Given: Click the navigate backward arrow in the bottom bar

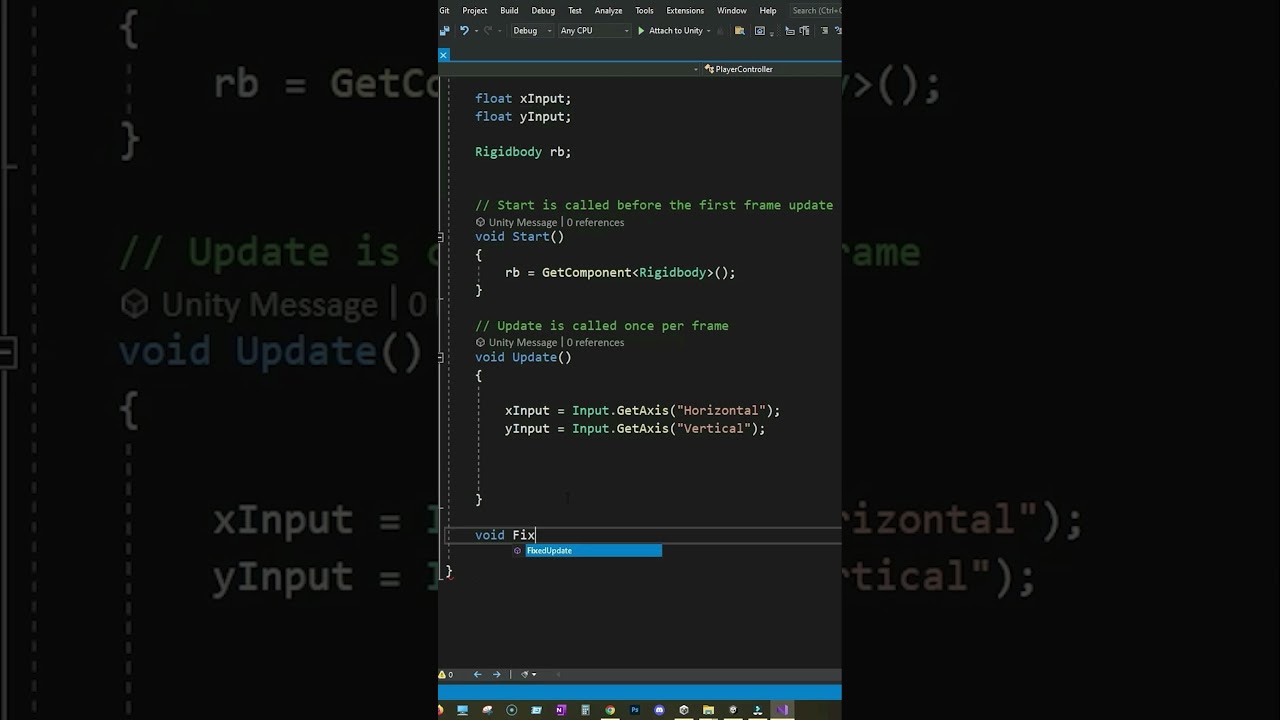Looking at the screenshot, I should pos(477,674).
